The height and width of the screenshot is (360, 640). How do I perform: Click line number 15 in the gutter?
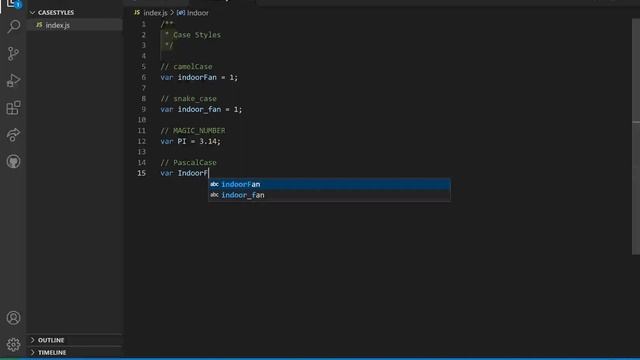[x=141, y=173]
